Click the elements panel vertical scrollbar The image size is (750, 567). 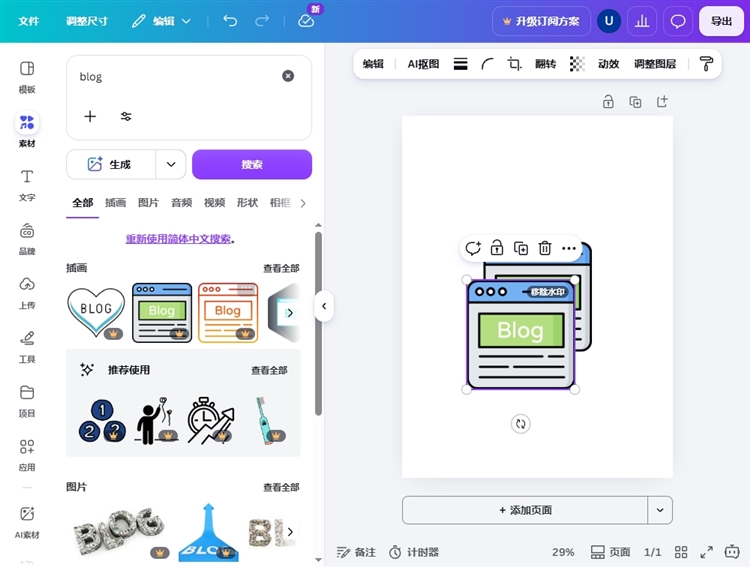[319, 323]
